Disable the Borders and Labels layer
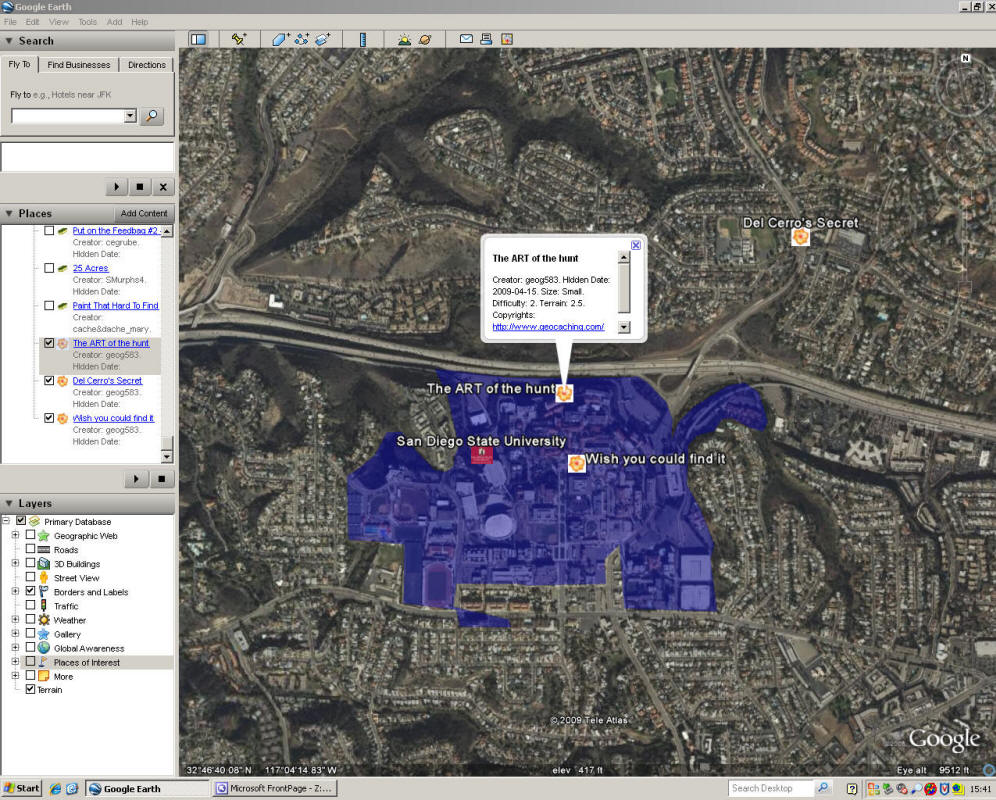996x800 pixels. pyautogui.click(x=30, y=591)
